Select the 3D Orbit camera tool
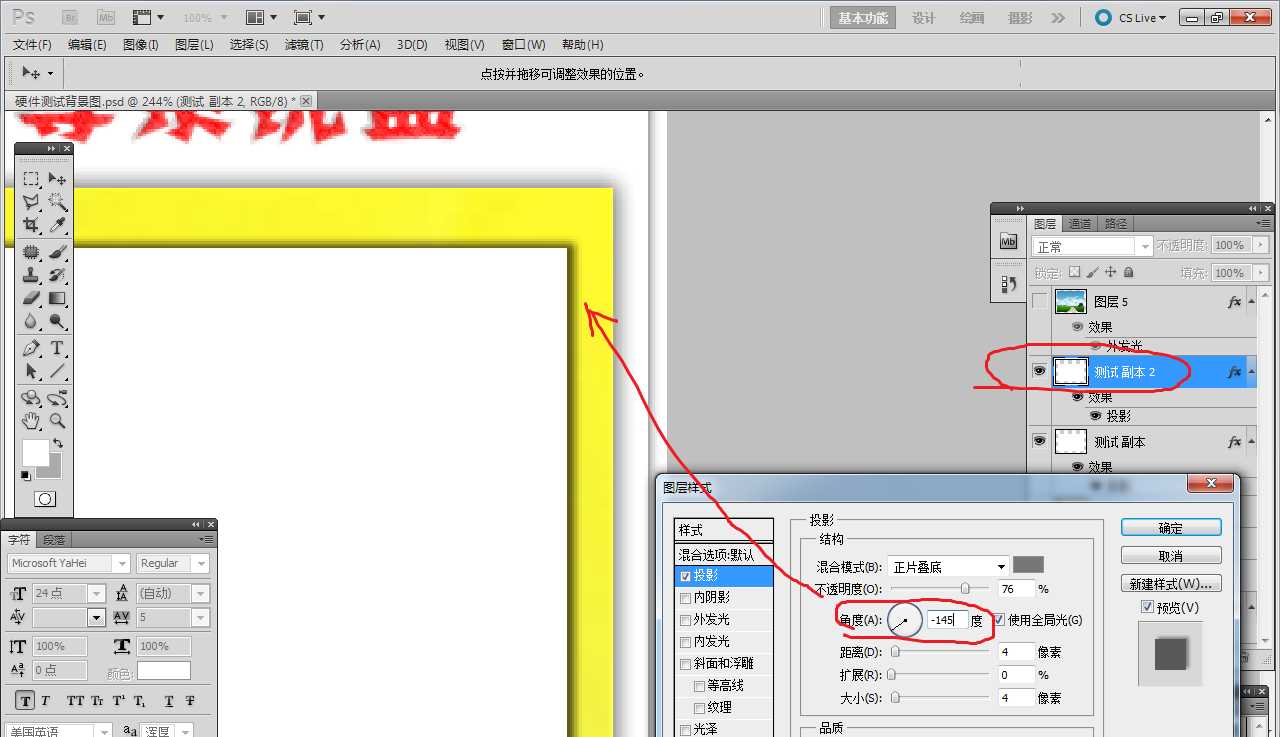Screen dimensions: 1280x737 point(58,398)
